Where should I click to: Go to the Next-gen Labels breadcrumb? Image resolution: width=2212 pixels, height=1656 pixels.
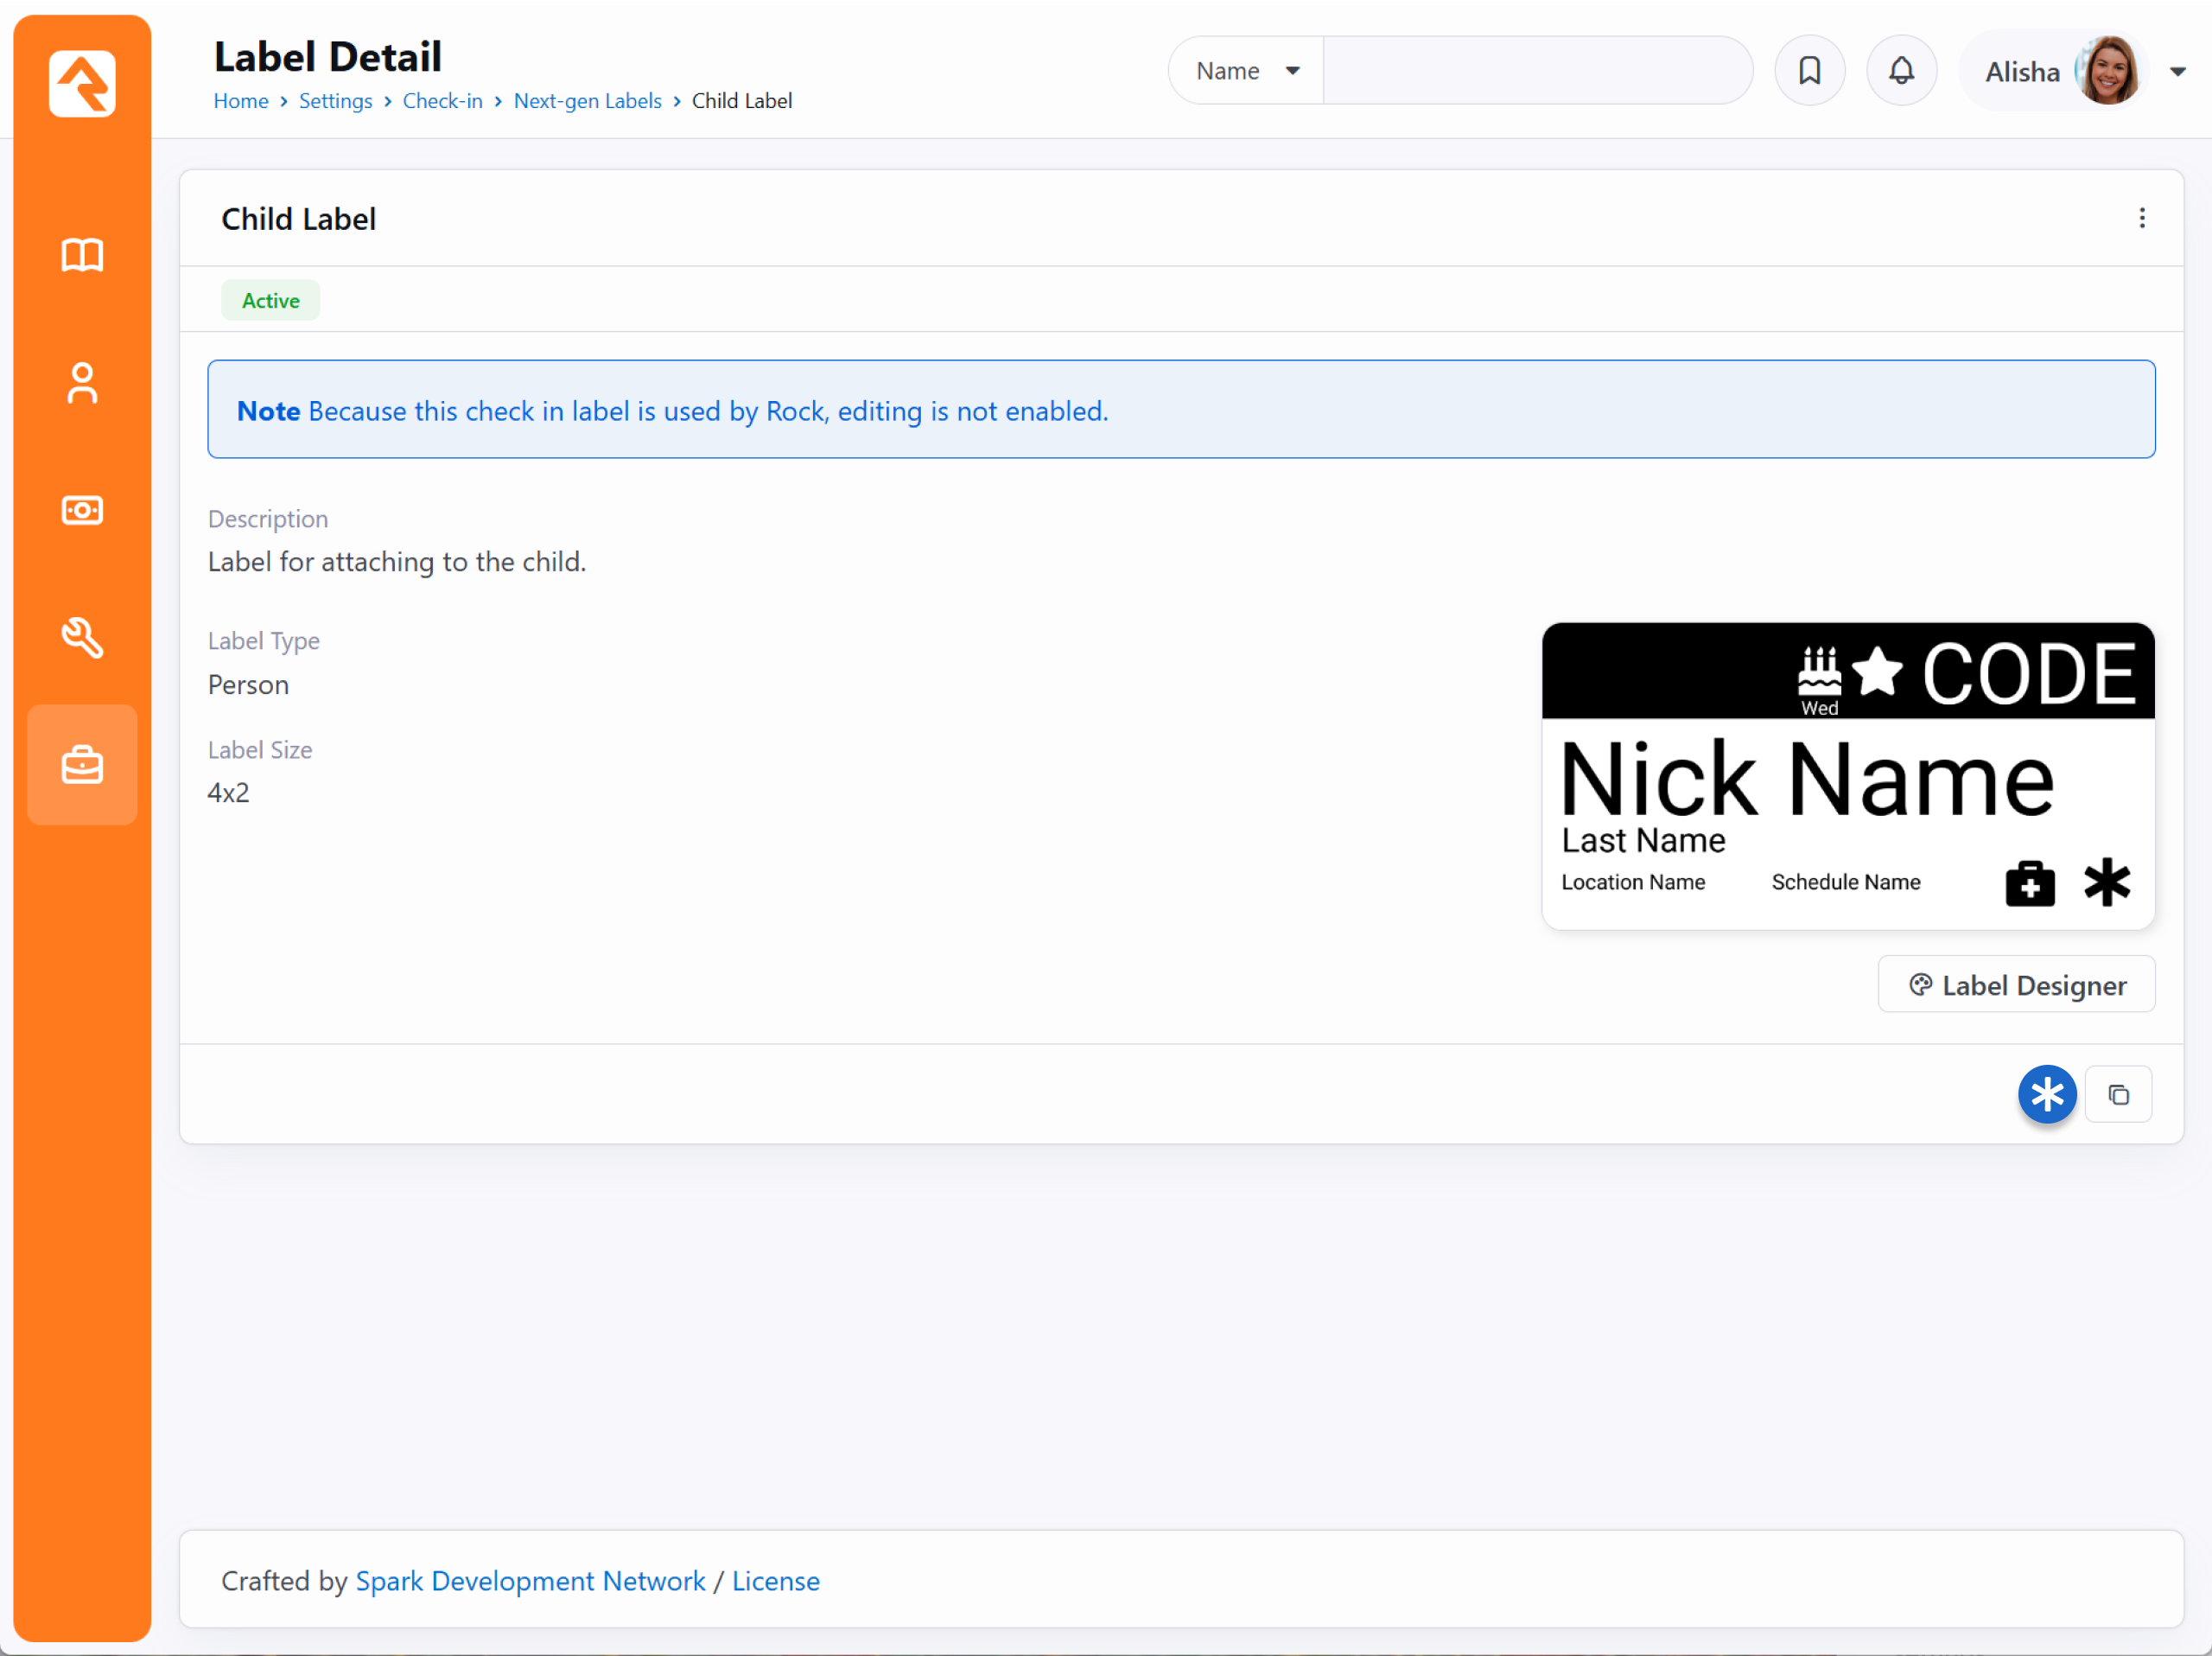click(x=587, y=101)
